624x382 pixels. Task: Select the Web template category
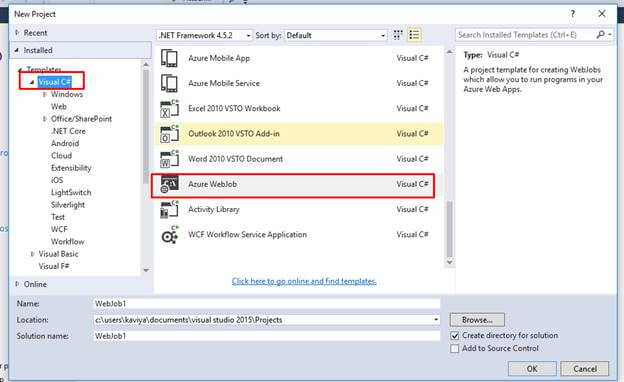(x=59, y=107)
